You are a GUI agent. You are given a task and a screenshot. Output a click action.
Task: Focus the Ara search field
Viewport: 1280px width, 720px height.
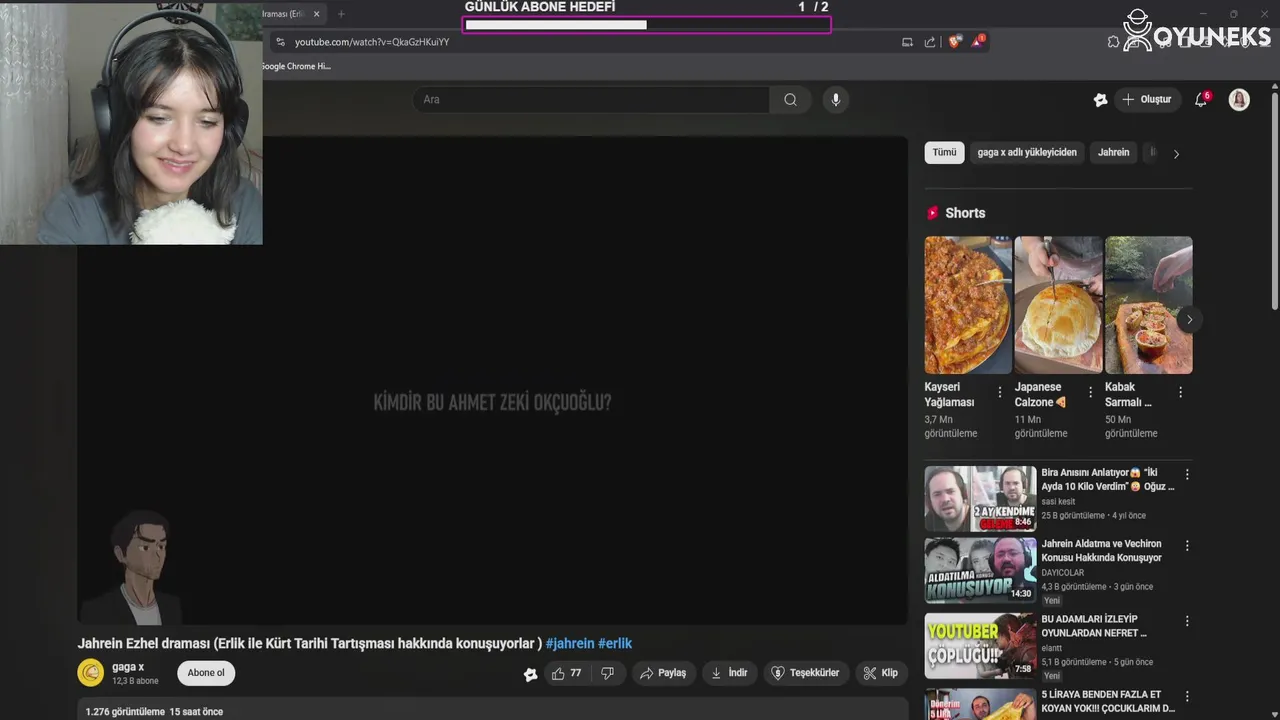(x=591, y=99)
